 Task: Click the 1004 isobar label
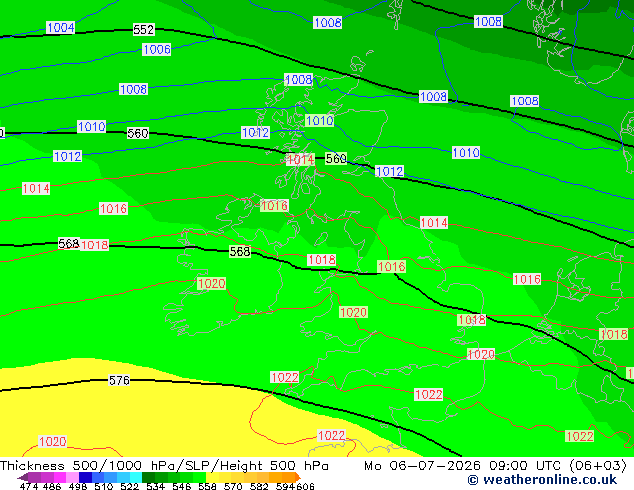[x=61, y=27]
